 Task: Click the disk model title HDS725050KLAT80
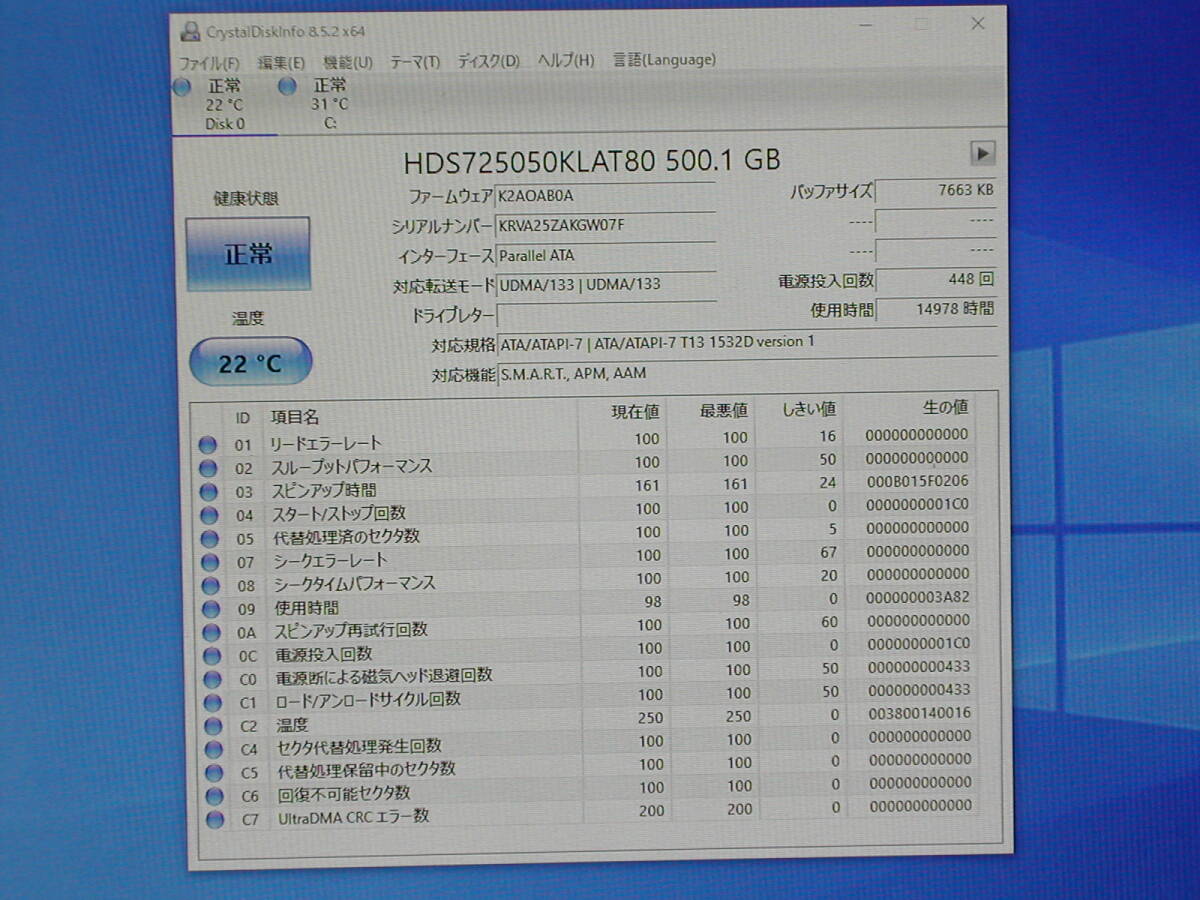click(x=530, y=160)
